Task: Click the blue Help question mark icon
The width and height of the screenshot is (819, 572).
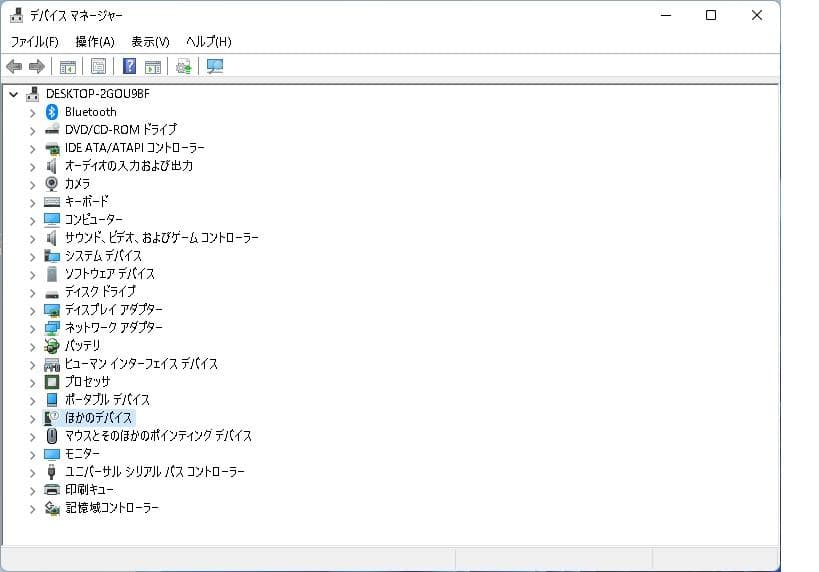Action: pos(129,66)
